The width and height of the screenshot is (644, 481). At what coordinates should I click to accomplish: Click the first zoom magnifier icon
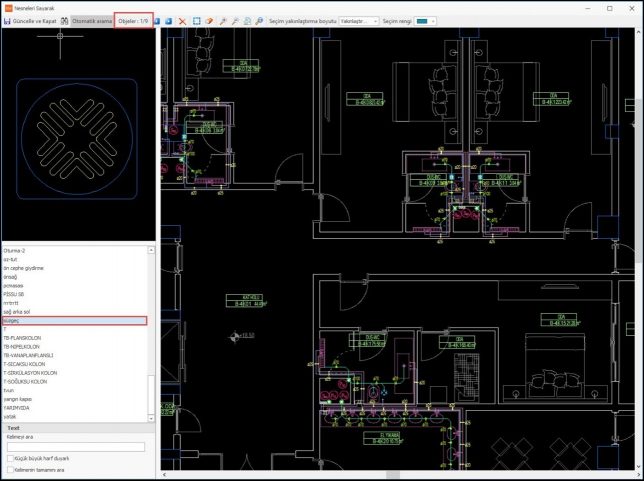[222, 20]
